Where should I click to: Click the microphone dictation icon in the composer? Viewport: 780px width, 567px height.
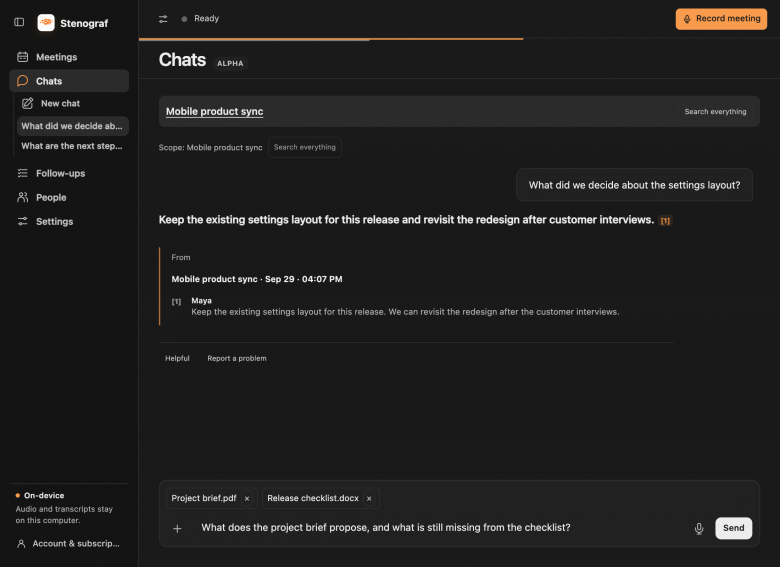point(699,528)
